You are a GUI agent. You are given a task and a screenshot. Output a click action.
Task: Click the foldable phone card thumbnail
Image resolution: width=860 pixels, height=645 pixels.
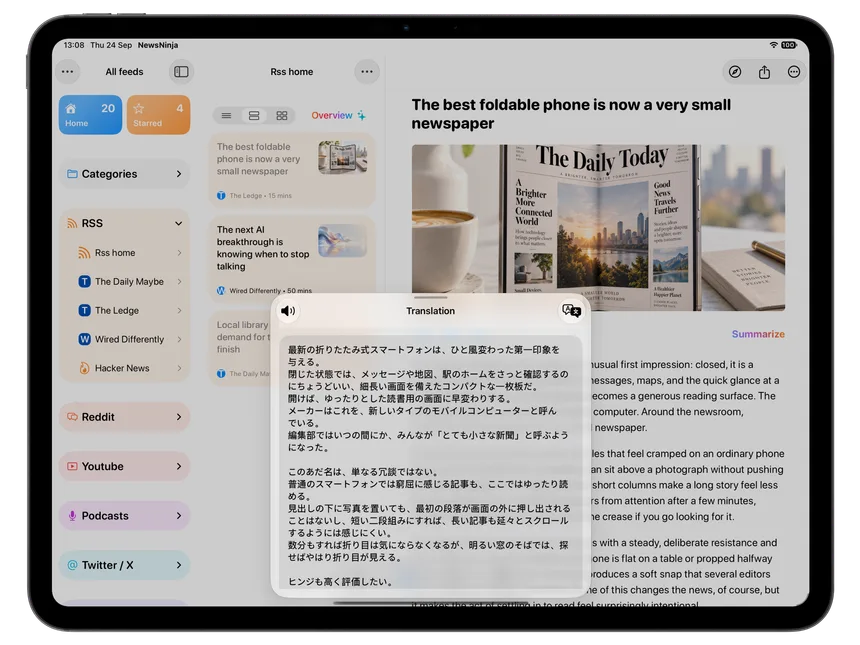(x=343, y=157)
